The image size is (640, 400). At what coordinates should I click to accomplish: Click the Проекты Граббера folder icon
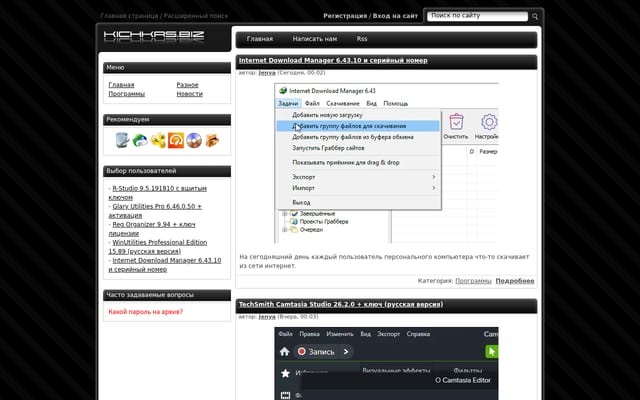click(293, 222)
